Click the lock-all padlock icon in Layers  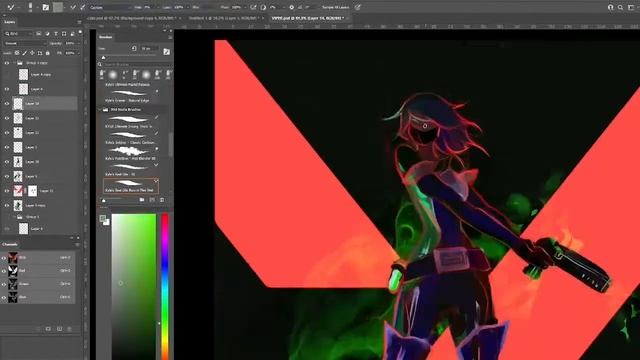pyautogui.click(x=48, y=53)
